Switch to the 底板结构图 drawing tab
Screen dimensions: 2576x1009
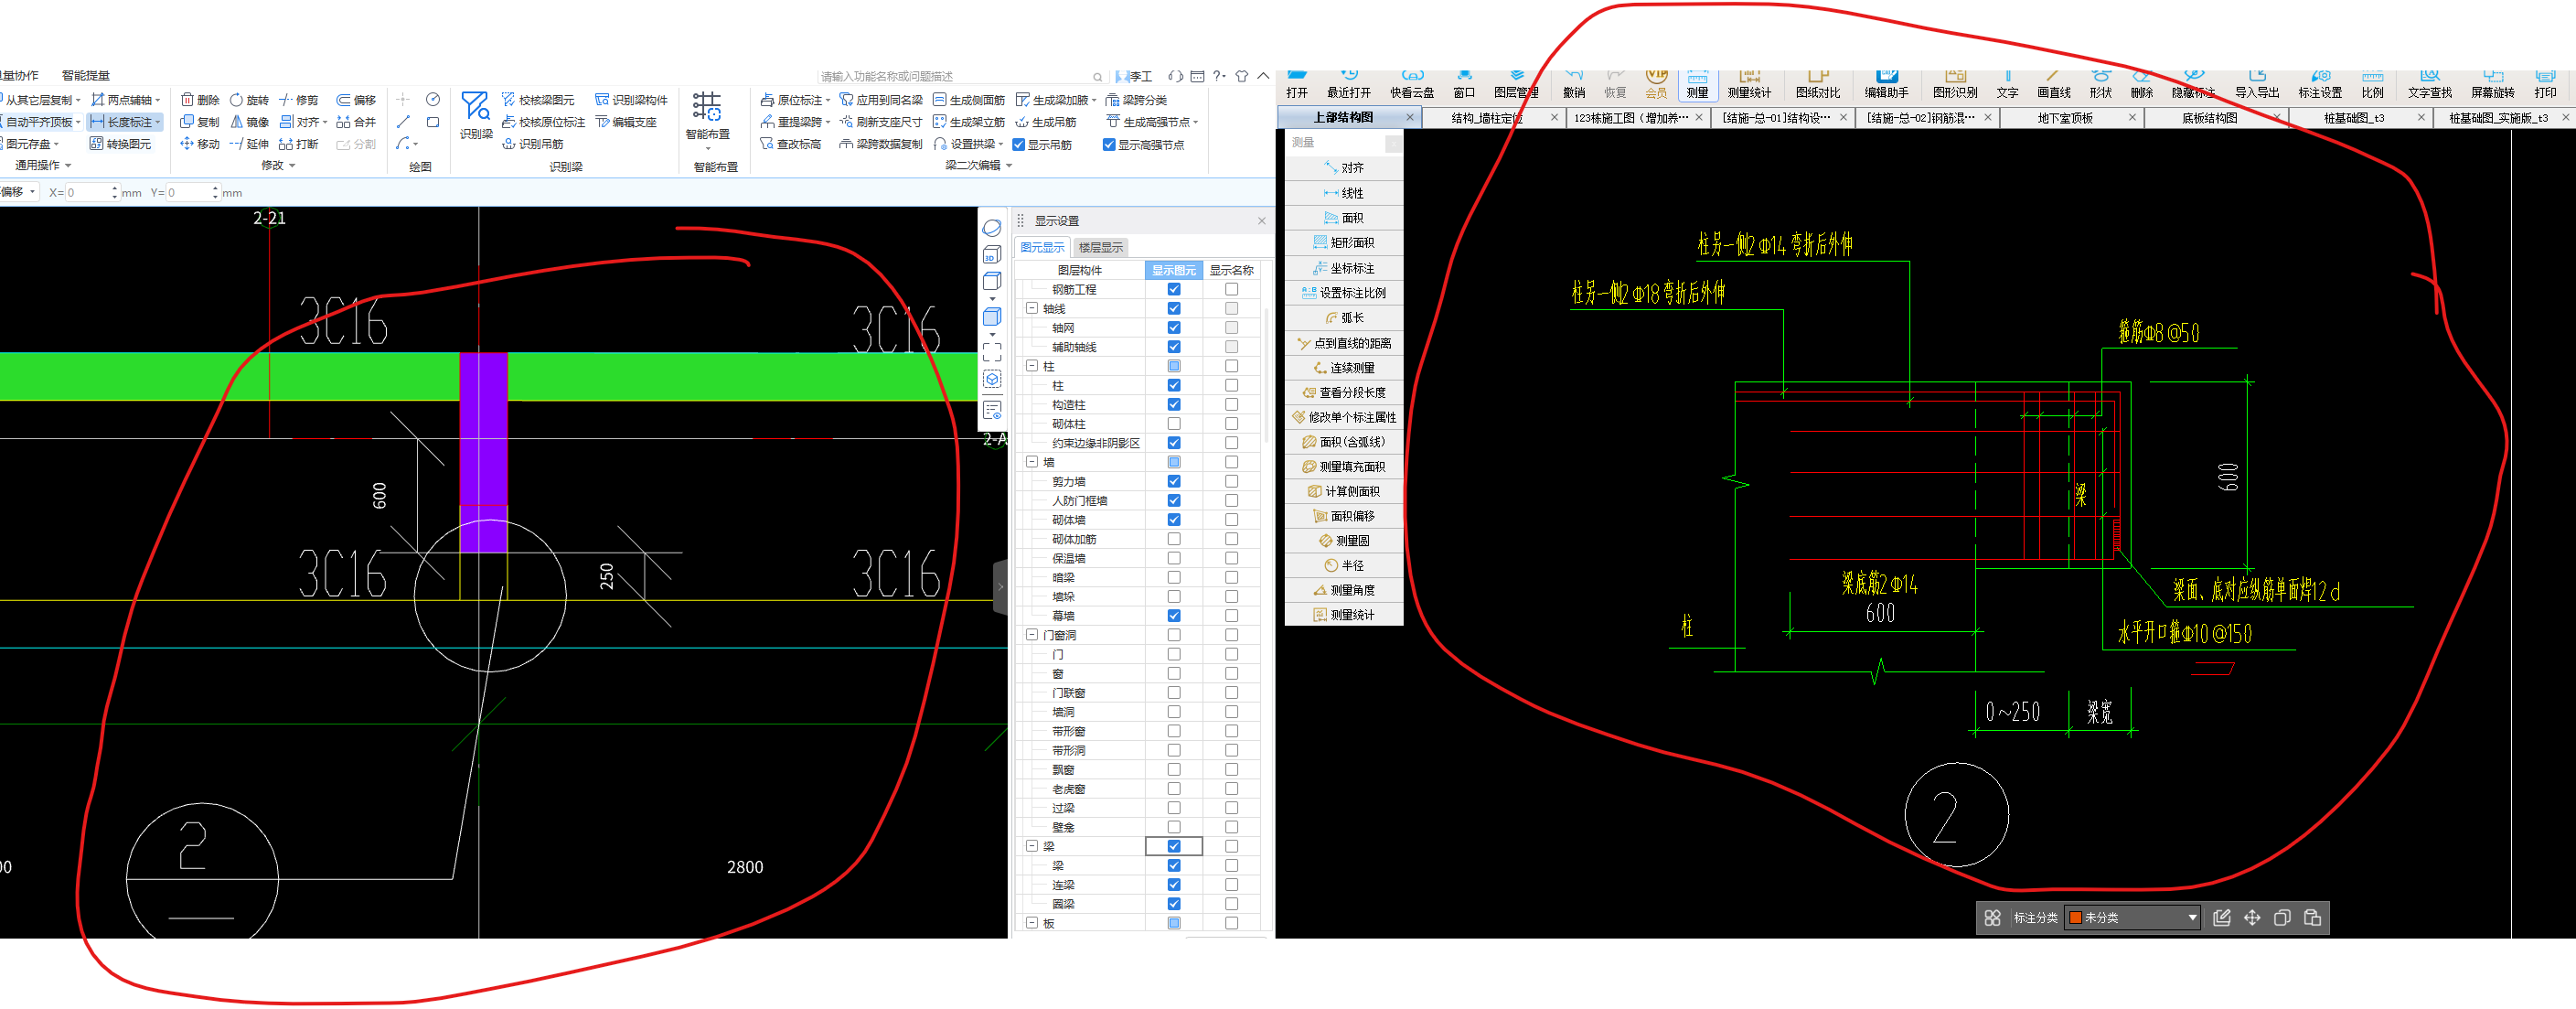[2209, 118]
